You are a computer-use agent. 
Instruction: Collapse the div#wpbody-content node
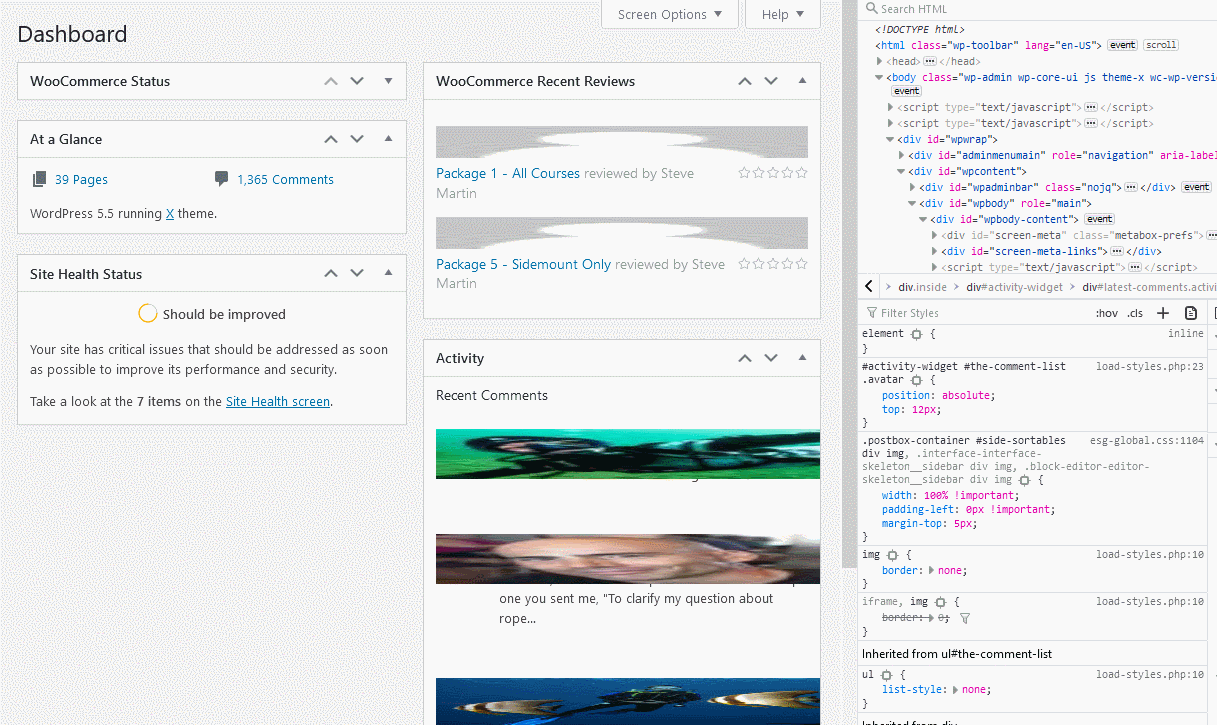[923, 219]
